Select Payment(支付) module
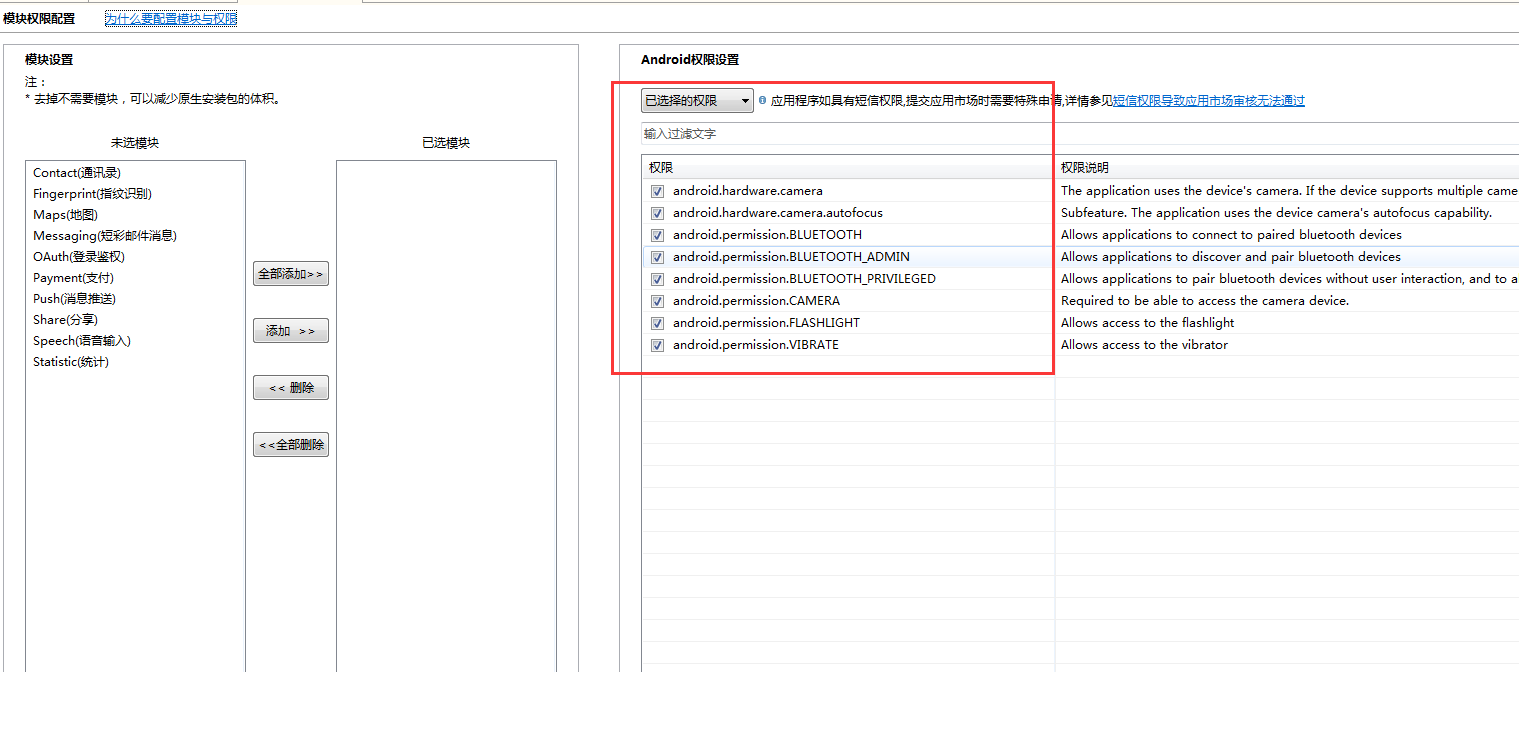Viewport: 1519px width, 740px height. (73, 278)
